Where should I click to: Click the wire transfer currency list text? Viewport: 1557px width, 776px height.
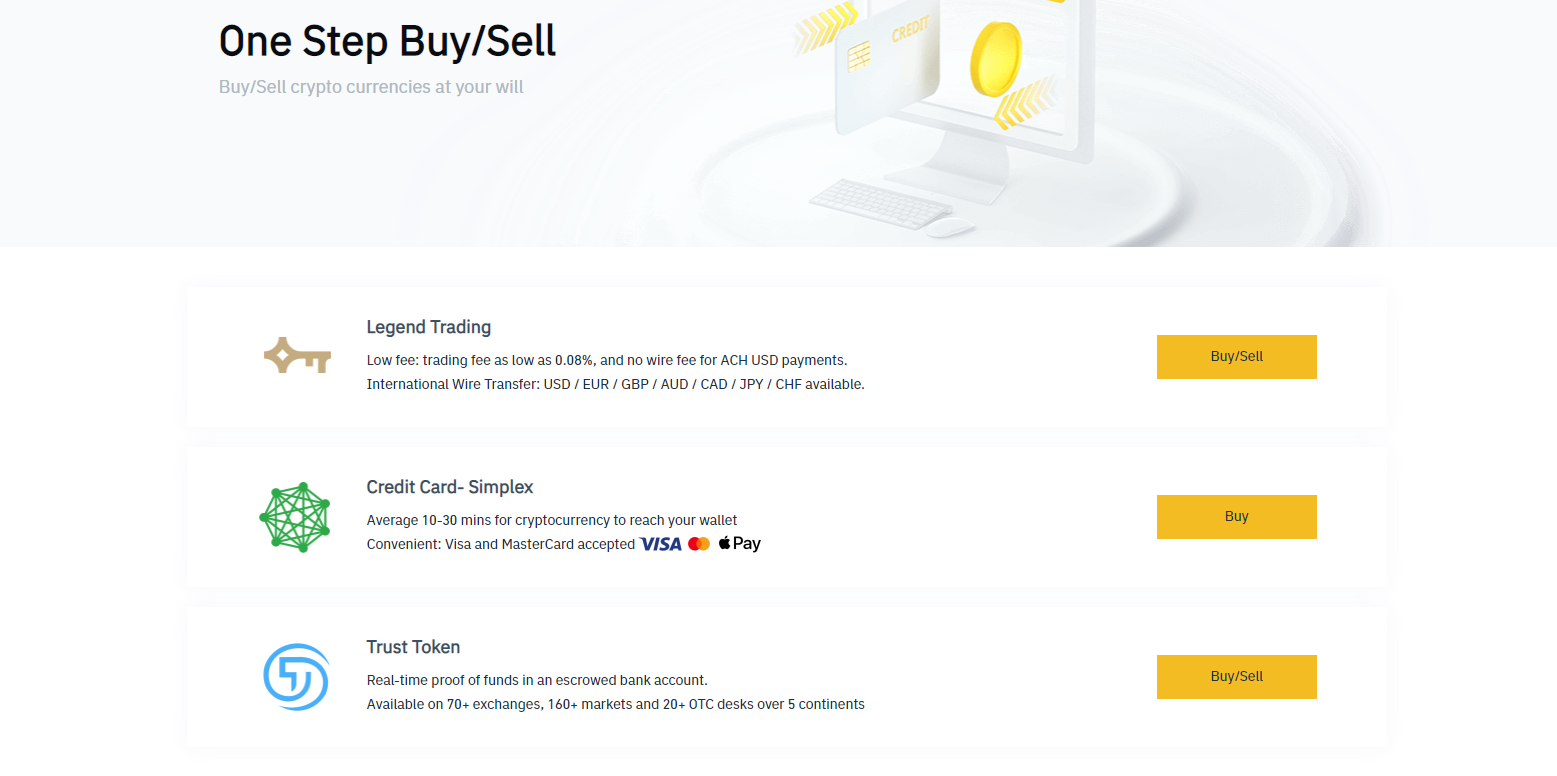[x=615, y=384]
